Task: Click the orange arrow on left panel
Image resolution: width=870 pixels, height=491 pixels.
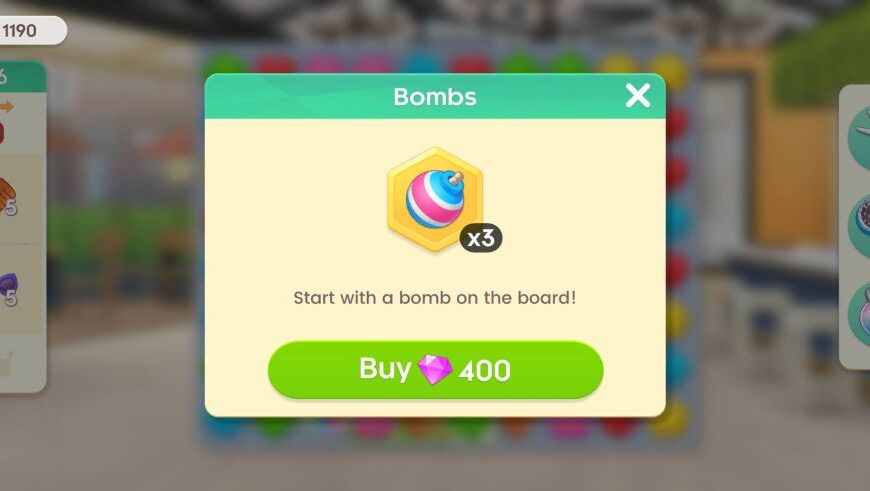Action: [7, 107]
